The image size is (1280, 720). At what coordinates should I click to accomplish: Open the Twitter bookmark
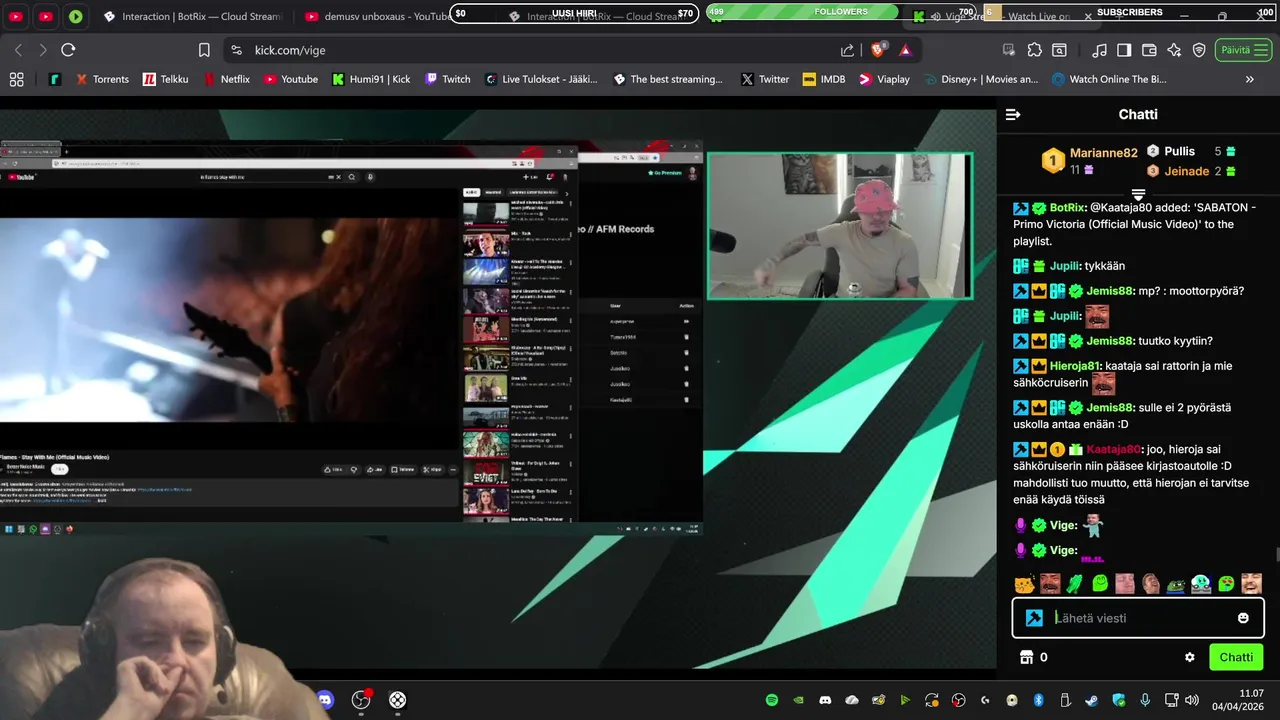tap(765, 79)
